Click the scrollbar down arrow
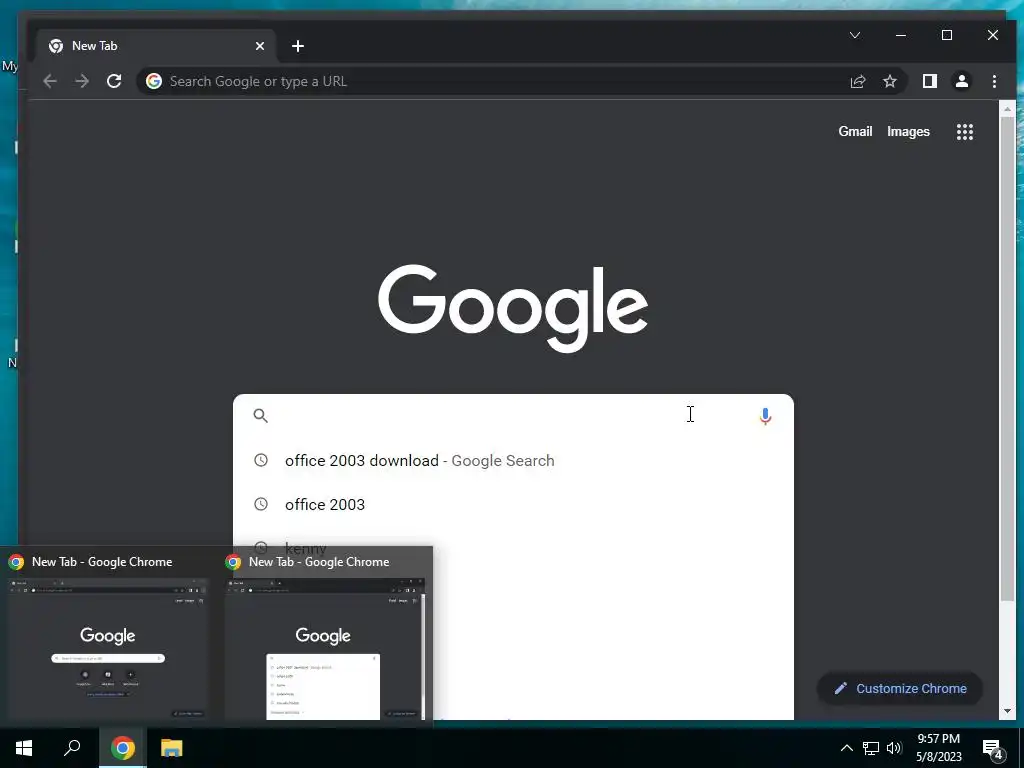This screenshot has width=1024, height=768. click(1007, 711)
